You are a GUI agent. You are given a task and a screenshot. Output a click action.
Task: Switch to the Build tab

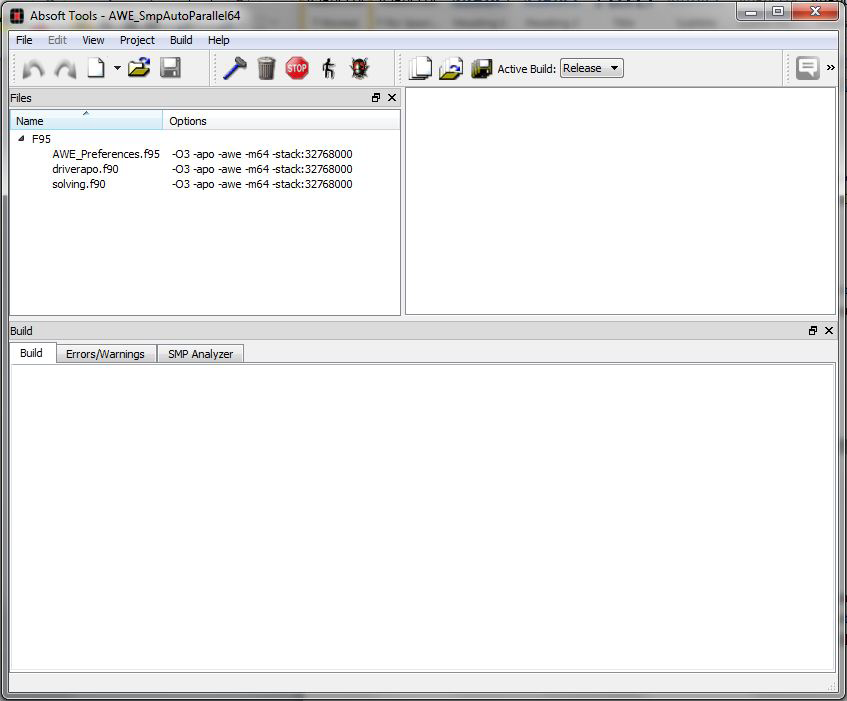[x=31, y=353]
